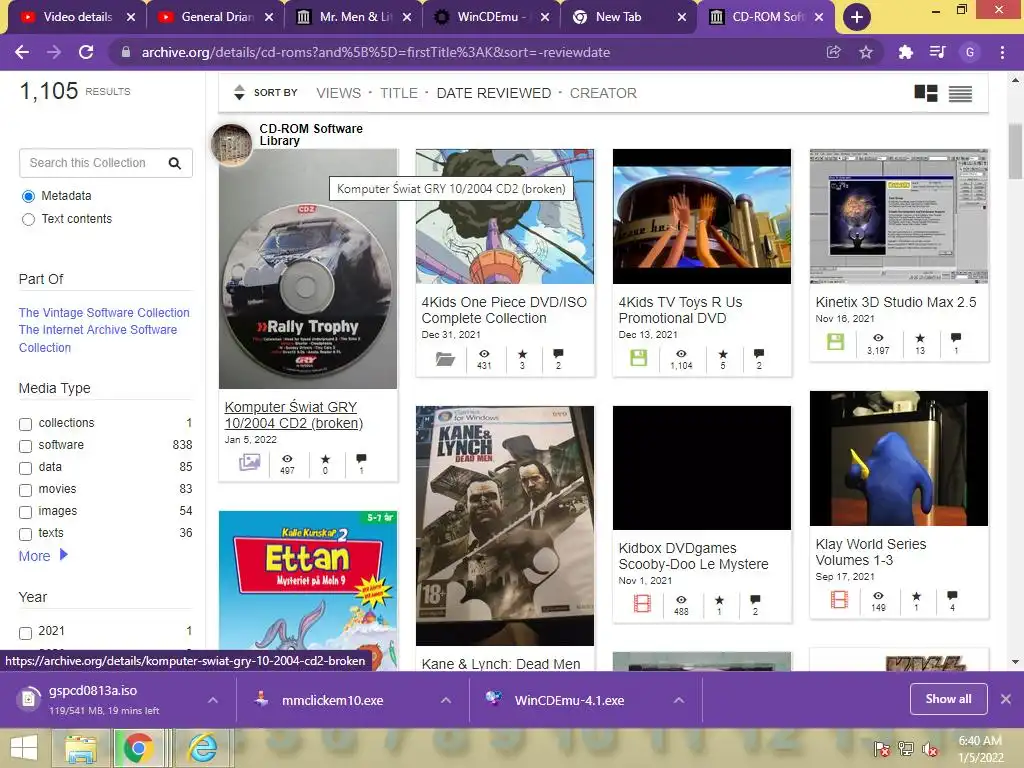
Task: Click the page vertical scrollbar thumb
Action: [1015, 152]
